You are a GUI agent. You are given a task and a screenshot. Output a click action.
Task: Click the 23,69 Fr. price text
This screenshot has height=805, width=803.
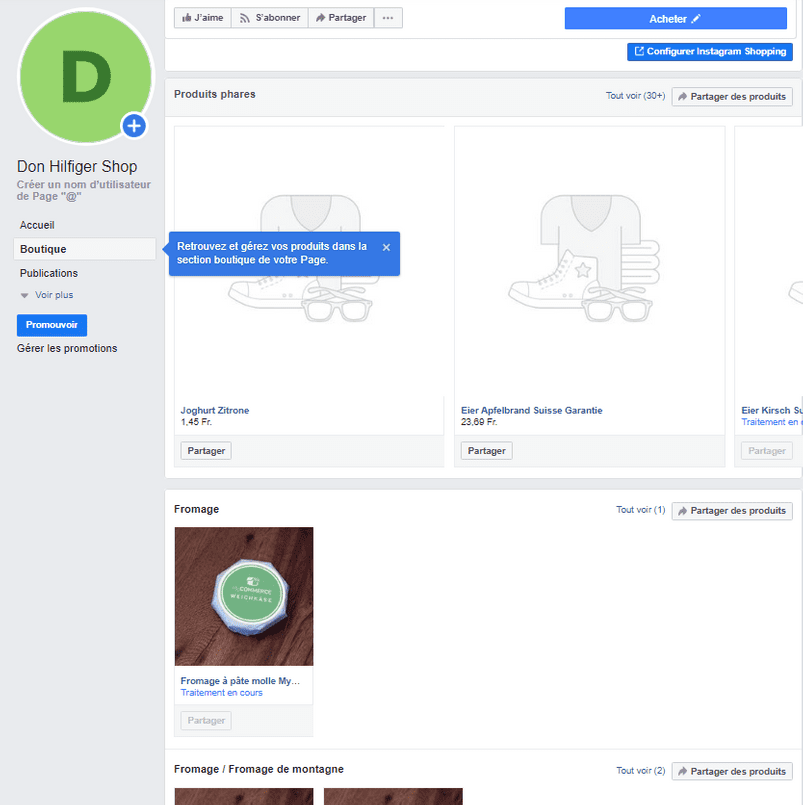point(479,422)
